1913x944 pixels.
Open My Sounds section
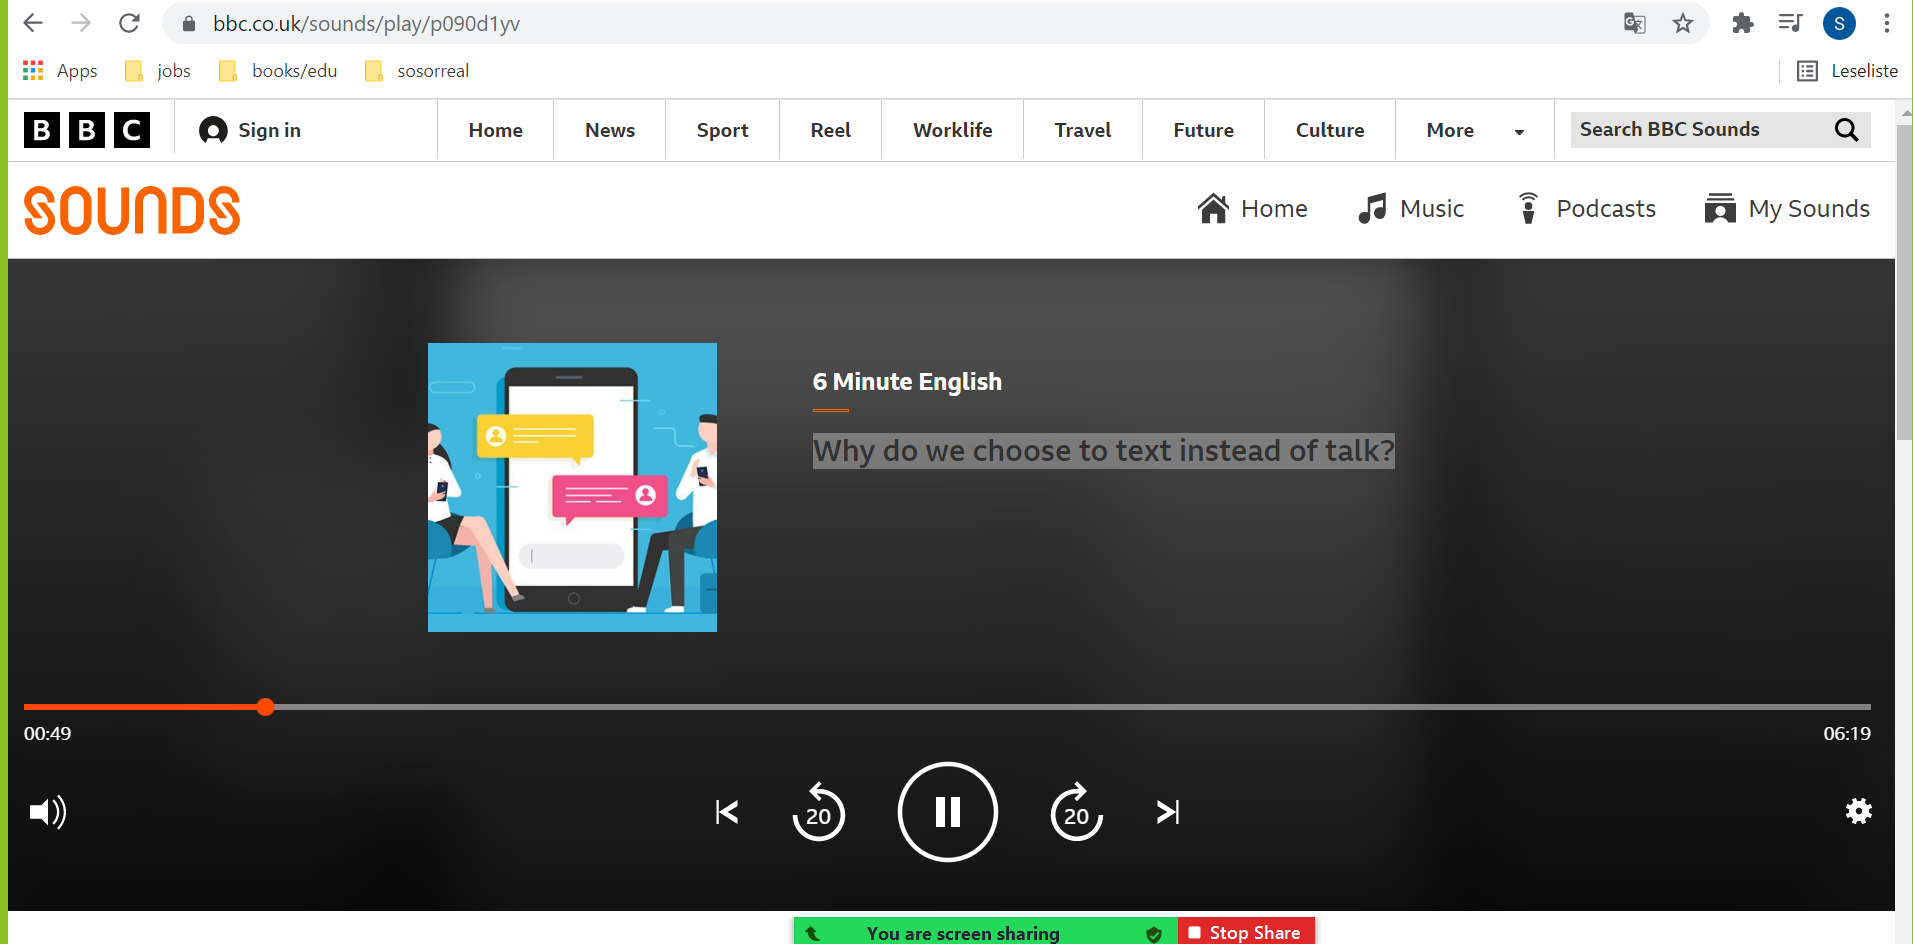tap(1787, 208)
